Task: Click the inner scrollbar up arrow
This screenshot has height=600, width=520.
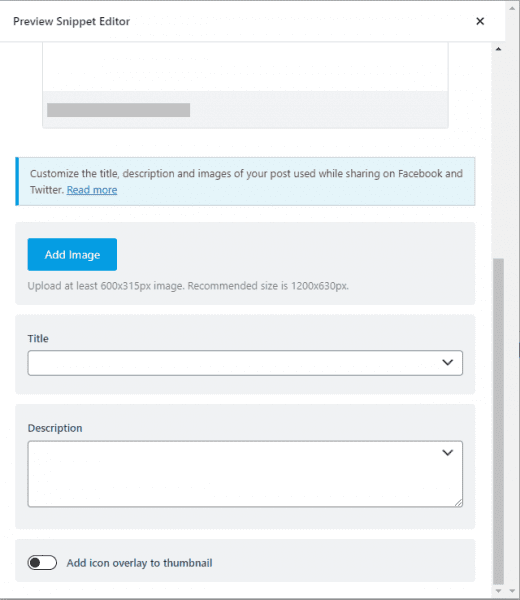Action: click(498, 49)
